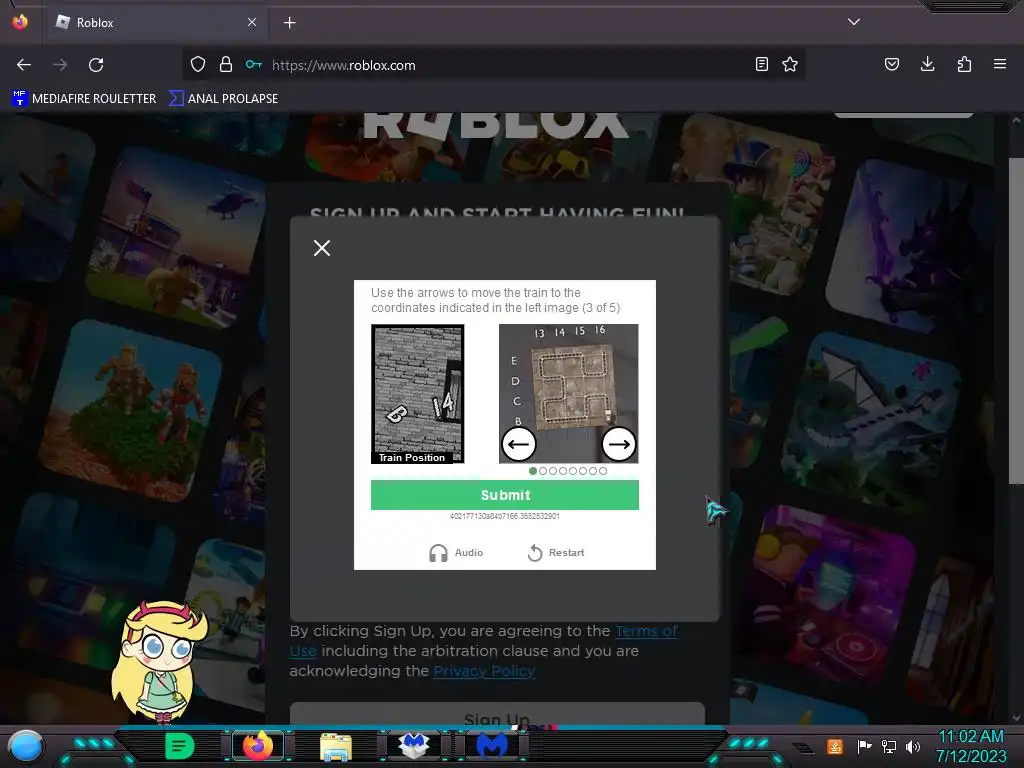Open the MEDIAFIRE ROULETTER bookmark
The height and width of the screenshot is (768, 1024).
pyautogui.click(x=84, y=99)
